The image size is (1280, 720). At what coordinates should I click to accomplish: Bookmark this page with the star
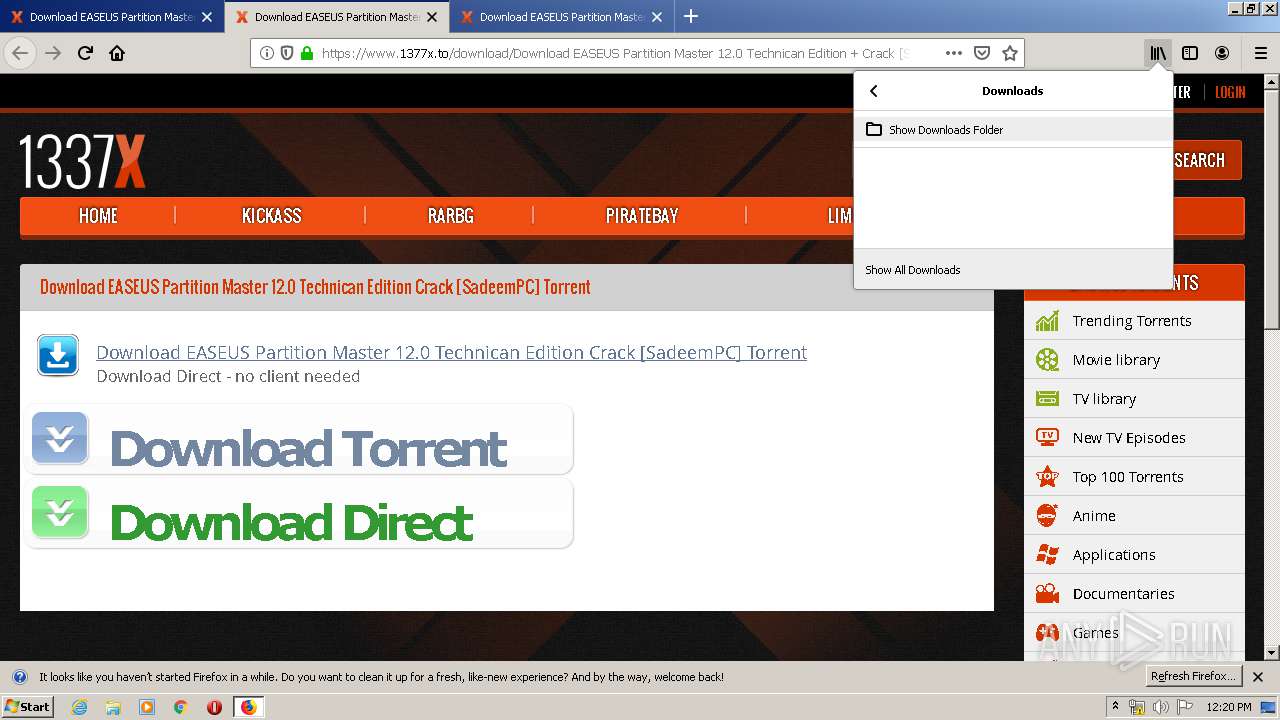coord(1010,53)
